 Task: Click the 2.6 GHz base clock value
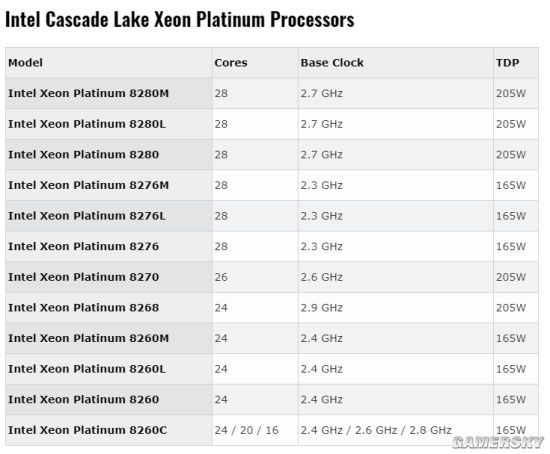point(321,277)
